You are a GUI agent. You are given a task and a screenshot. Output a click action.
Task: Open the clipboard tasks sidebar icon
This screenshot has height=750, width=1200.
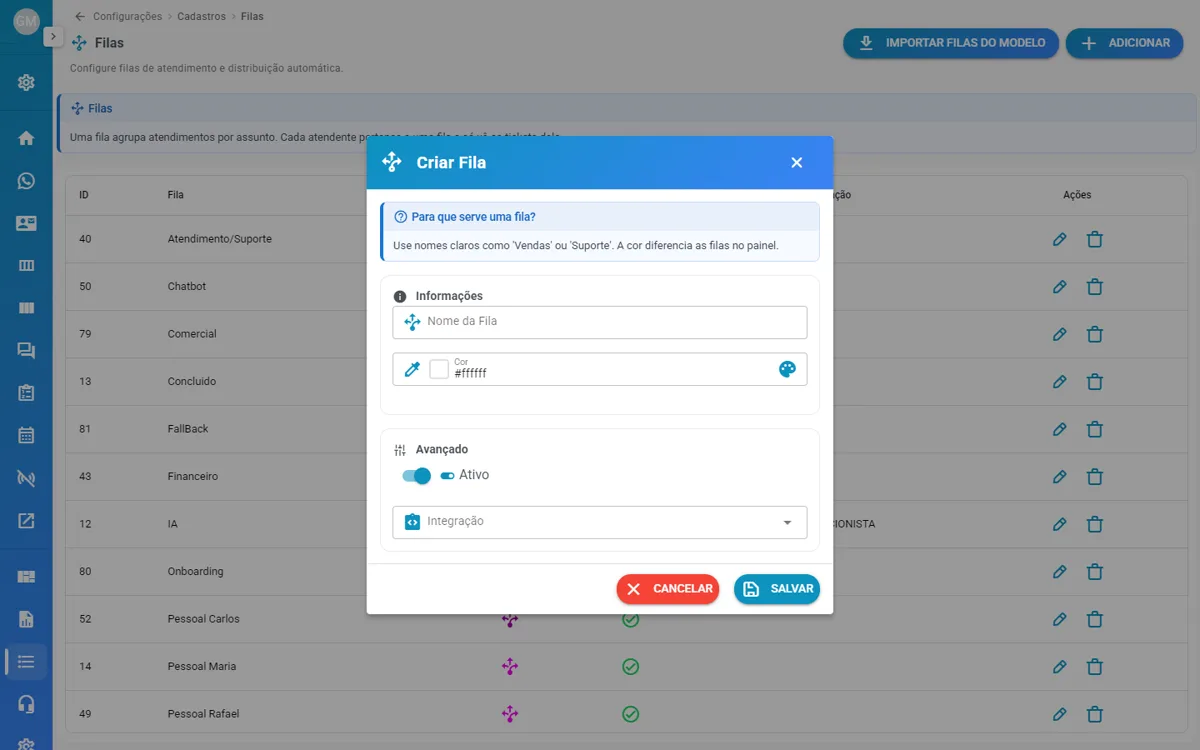pyautogui.click(x=26, y=393)
